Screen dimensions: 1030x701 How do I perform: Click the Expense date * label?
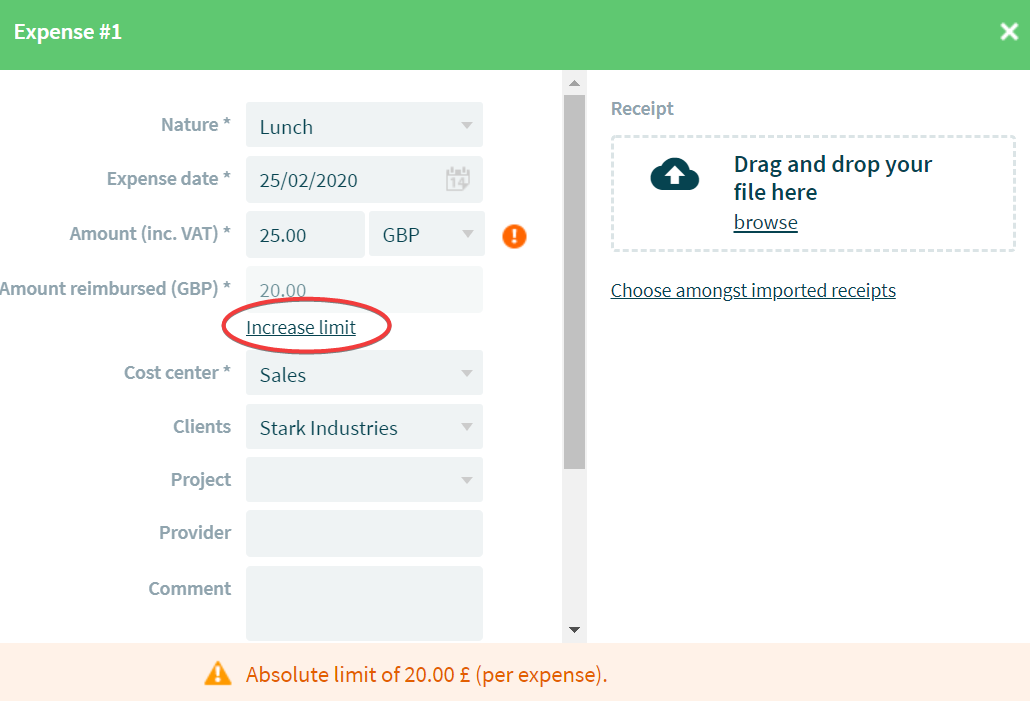point(169,178)
